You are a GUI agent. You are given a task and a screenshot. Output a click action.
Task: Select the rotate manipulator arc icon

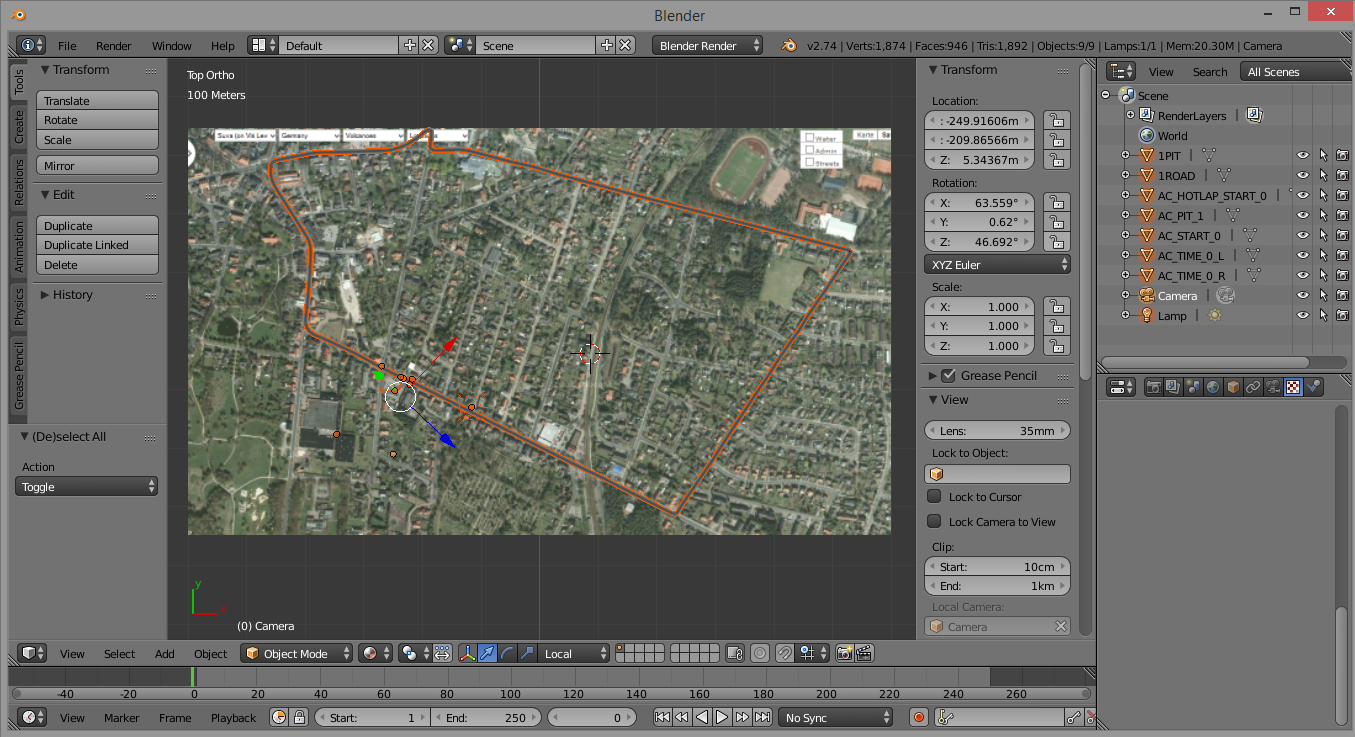click(x=507, y=653)
